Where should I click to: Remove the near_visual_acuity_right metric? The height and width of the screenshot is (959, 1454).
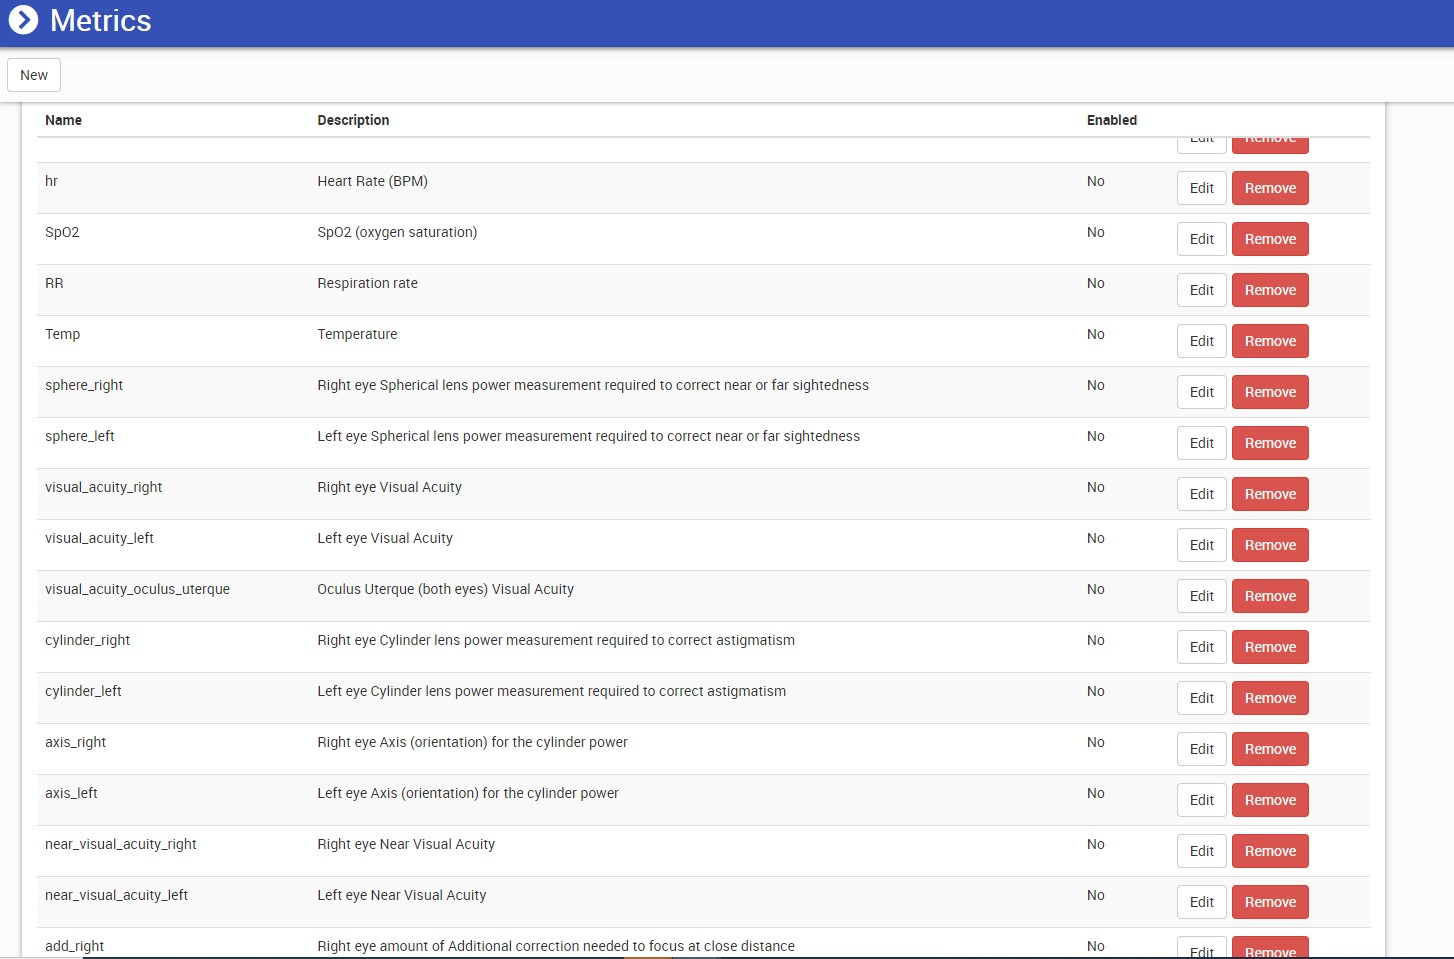pyautogui.click(x=1270, y=851)
